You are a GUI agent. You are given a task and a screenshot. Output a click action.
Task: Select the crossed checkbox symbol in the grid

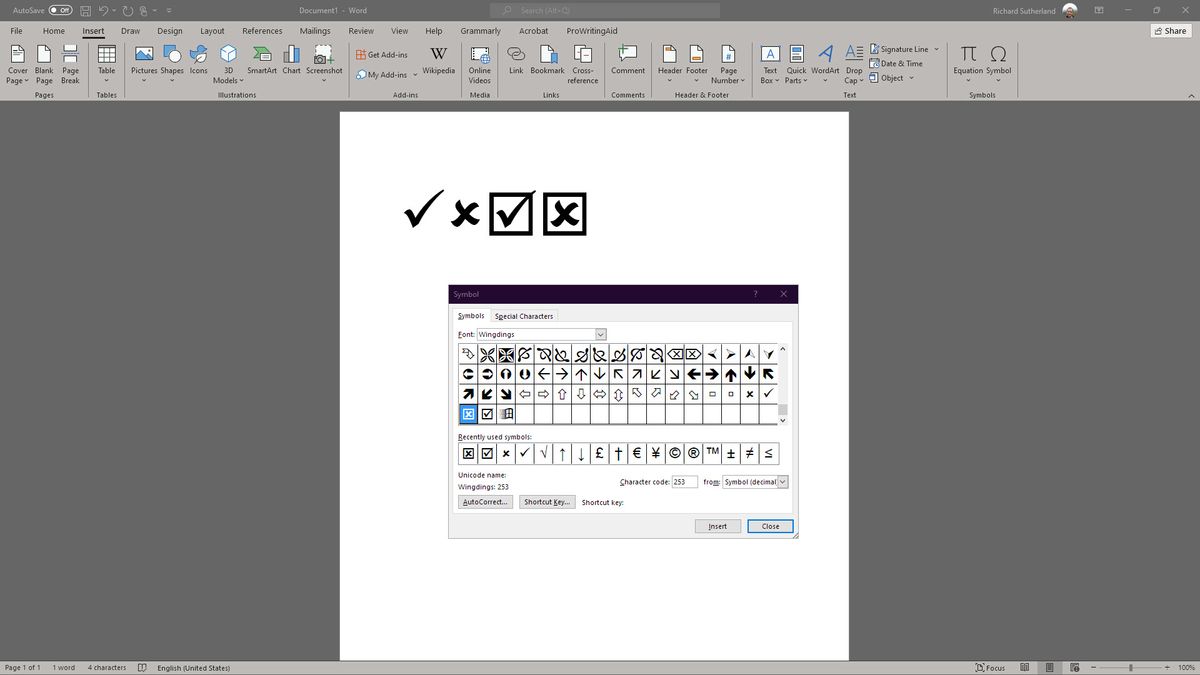pyautogui.click(x=467, y=413)
